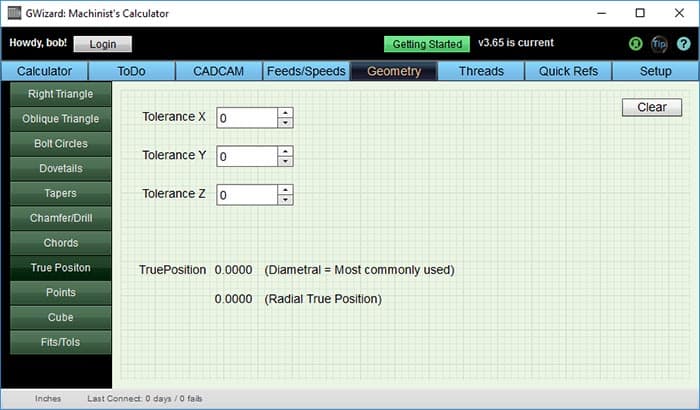Viewport: 700px width, 410px height.
Task: Open the Feeds/Speeds tab
Action: click(x=306, y=71)
